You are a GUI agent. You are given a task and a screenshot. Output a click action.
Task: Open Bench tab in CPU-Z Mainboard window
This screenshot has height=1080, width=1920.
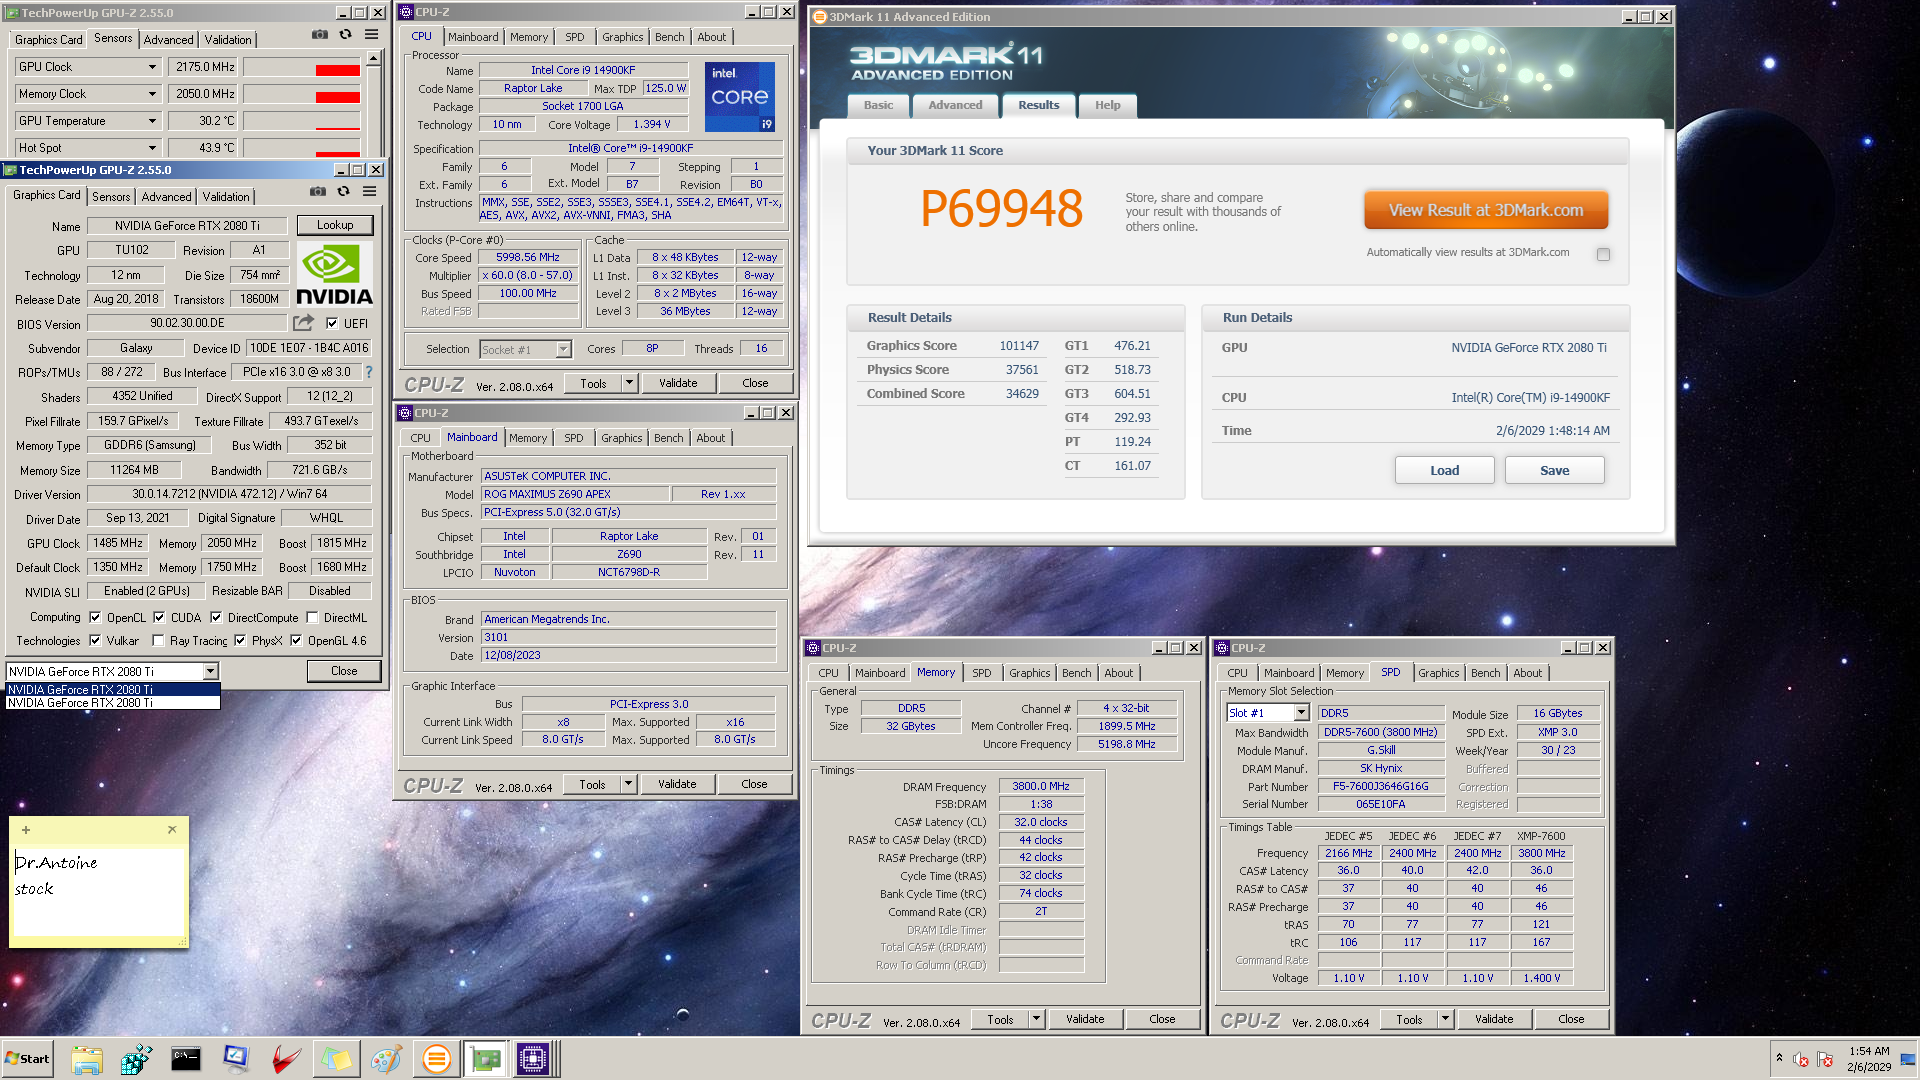tap(668, 438)
